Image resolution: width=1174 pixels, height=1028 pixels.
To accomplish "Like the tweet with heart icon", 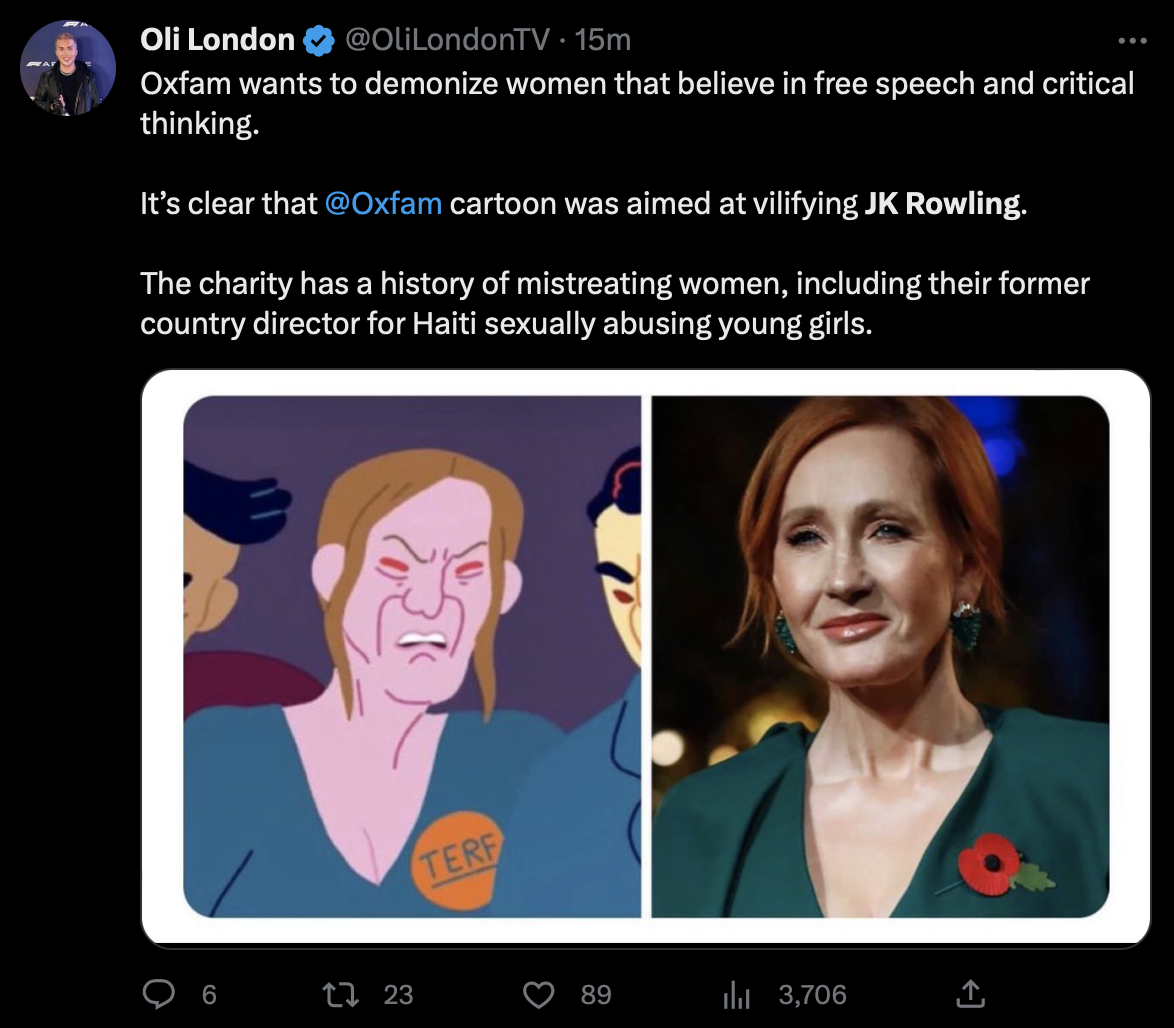I will 538,994.
